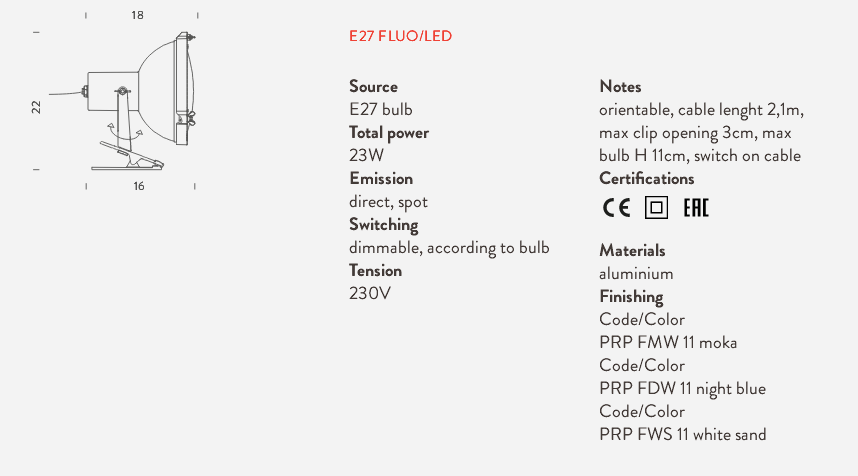Click the aluminium material text
Image resolution: width=858 pixels, height=476 pixels.
[x=636, y=274]
